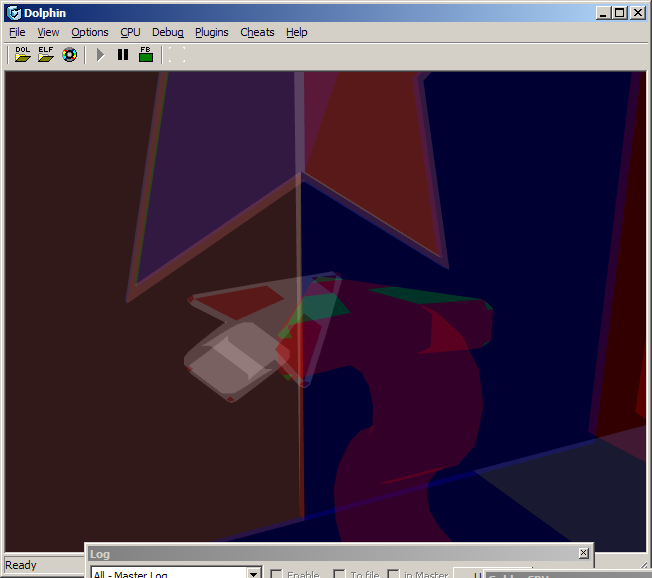Open the Options menu
This screenshot has width=652, height=578.
point(89,32)
